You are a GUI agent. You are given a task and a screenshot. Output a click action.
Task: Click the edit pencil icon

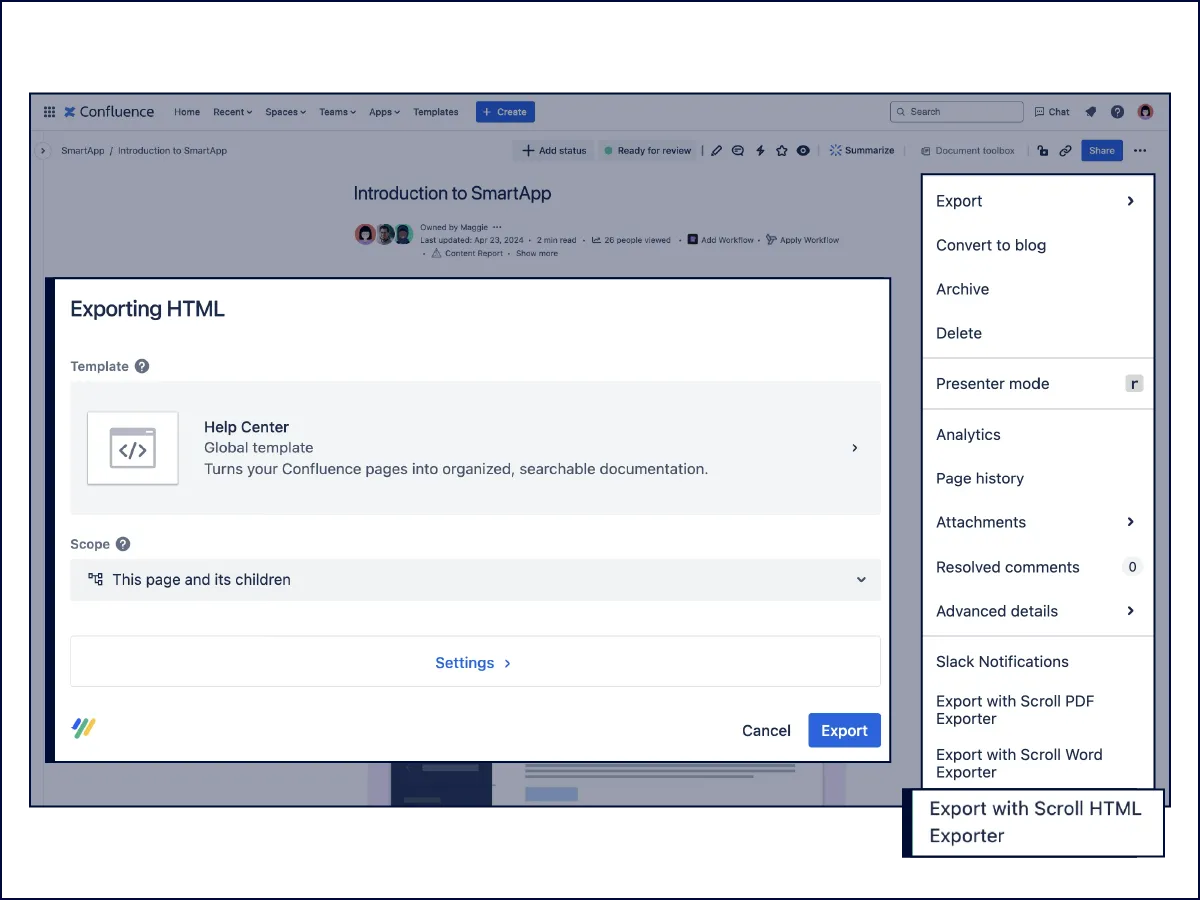coord(716,151)
